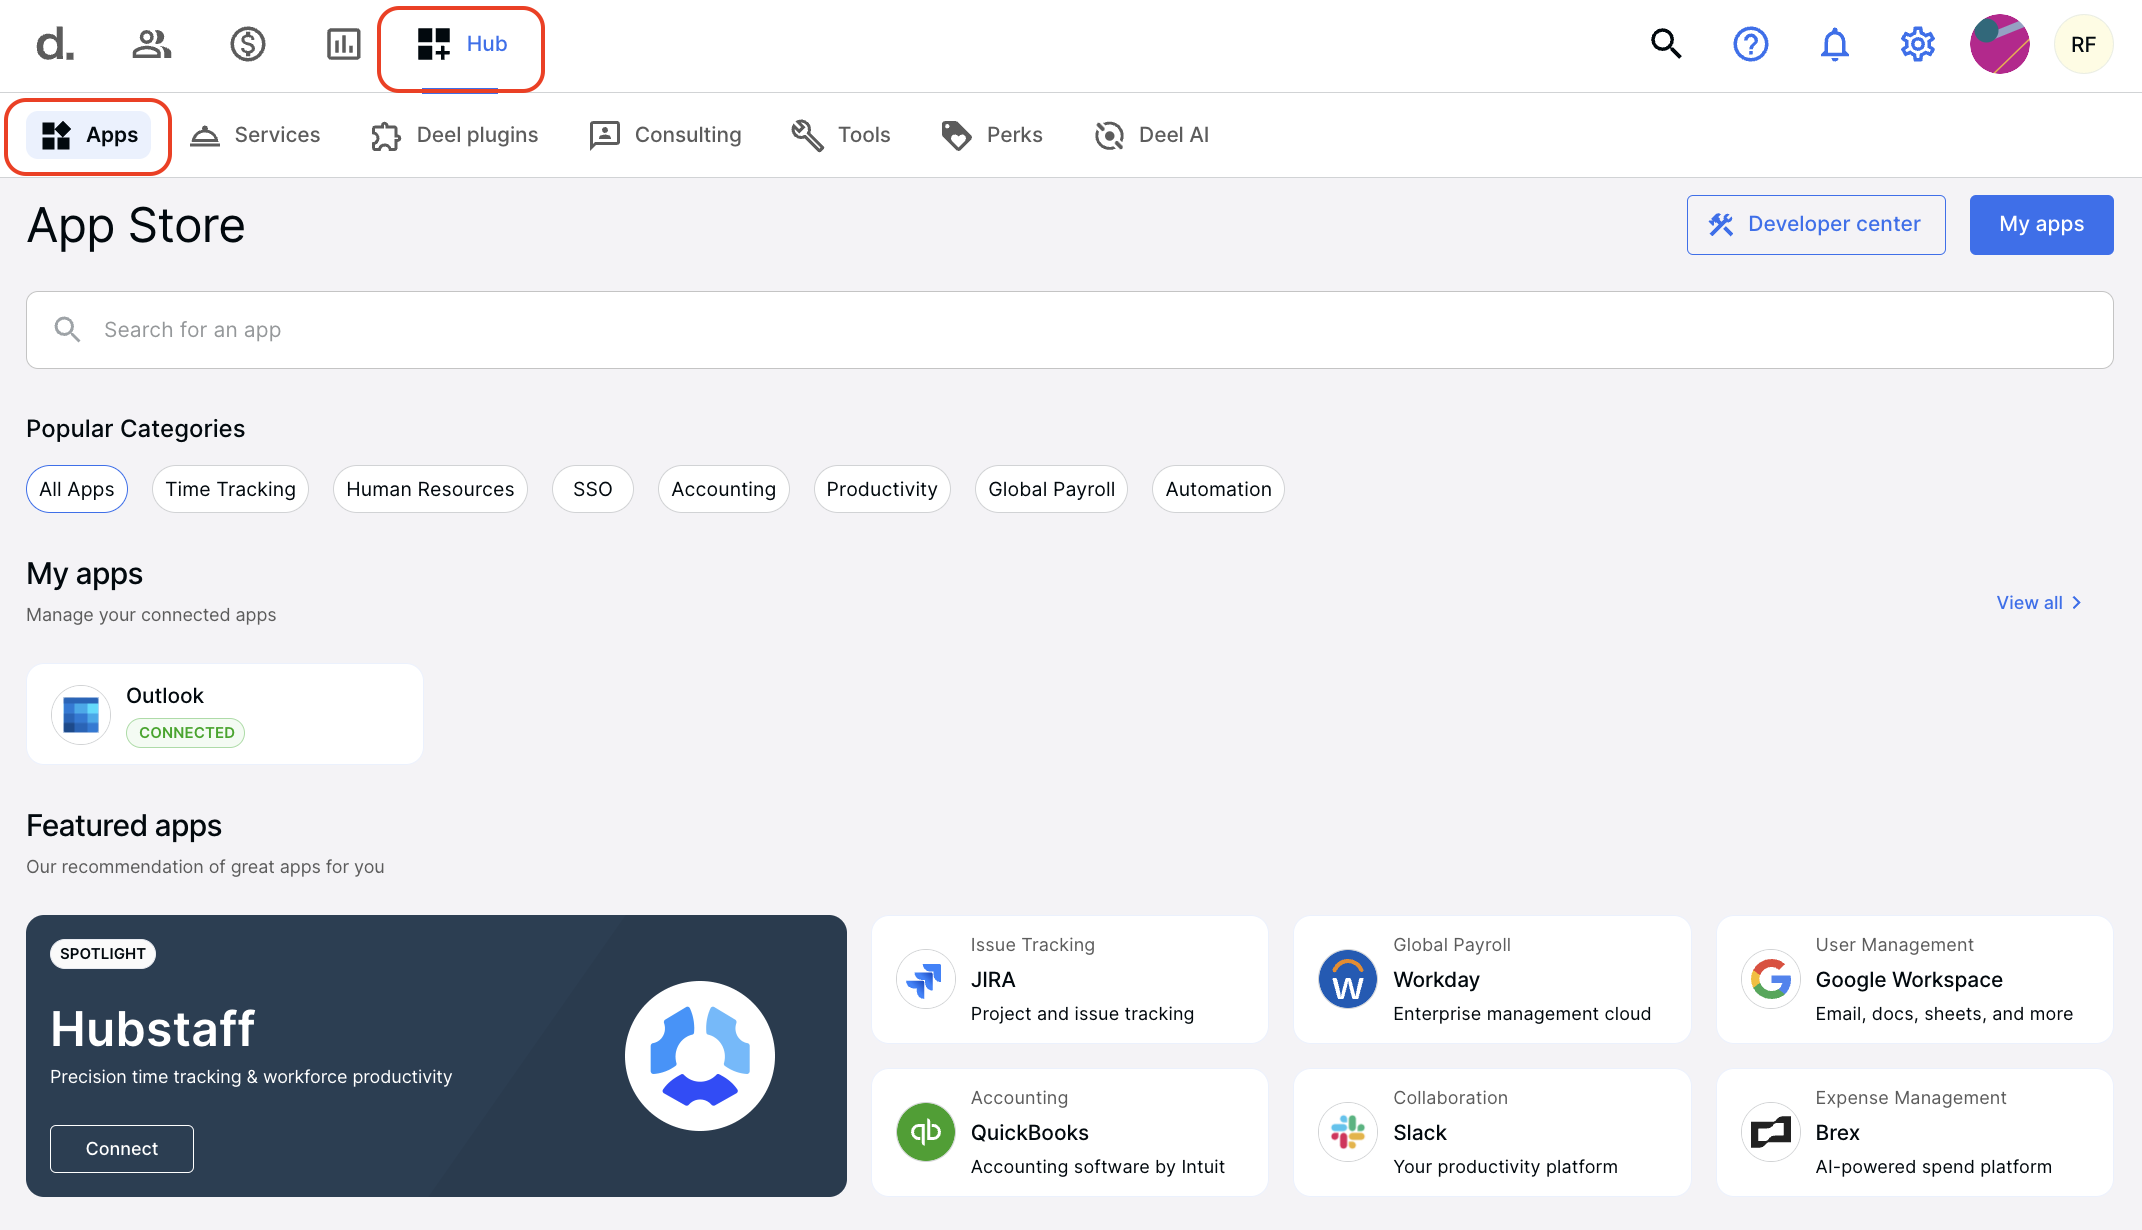2142x1230 pixels.
Task: Click 'AI-powered spend platform' text
Action: tap(1933, 1167)
